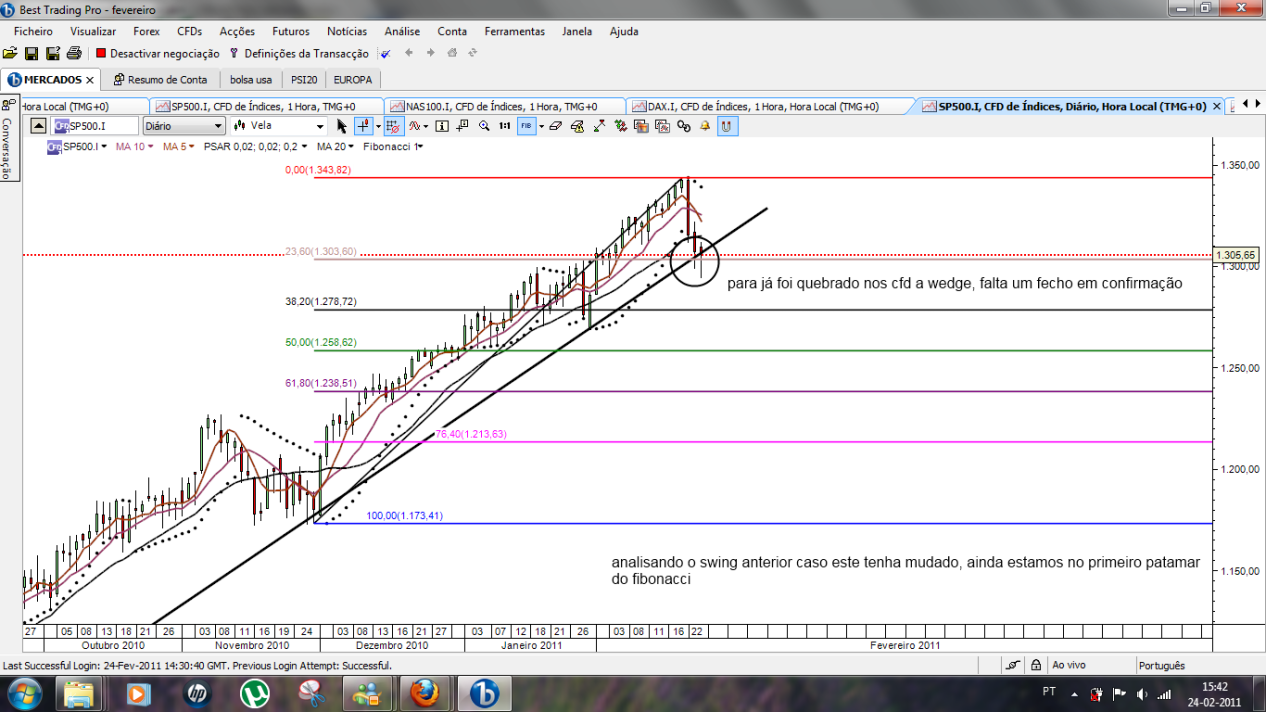Select the FIB Fibonacci tool
The height and width of the screenshot is (712, 1266).
[x=527, y=126]
